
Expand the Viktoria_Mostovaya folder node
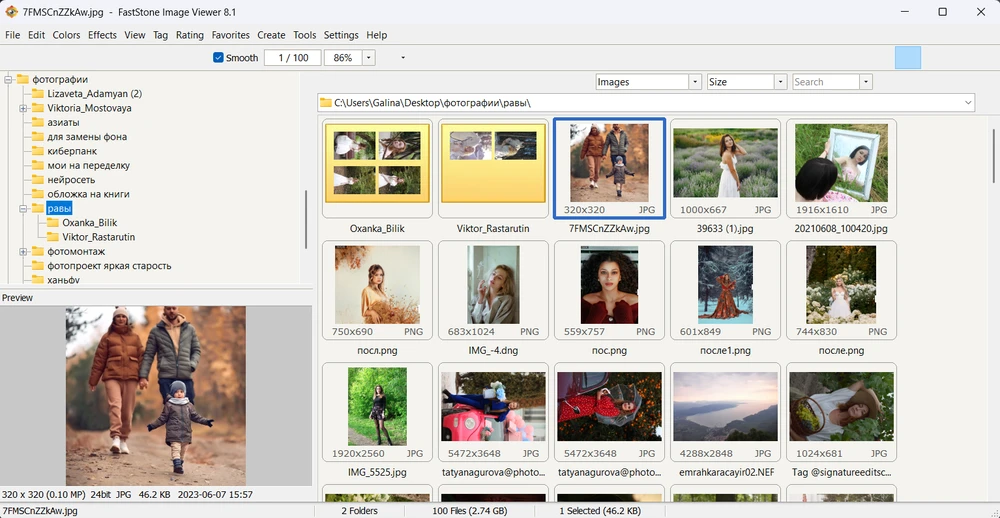23,108
